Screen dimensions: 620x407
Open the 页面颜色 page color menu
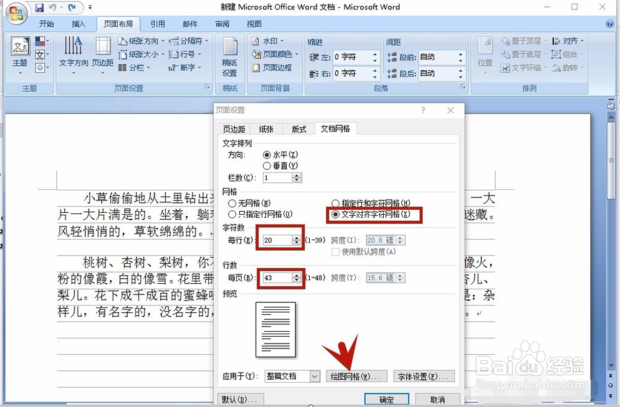click(x=275, y=54)
